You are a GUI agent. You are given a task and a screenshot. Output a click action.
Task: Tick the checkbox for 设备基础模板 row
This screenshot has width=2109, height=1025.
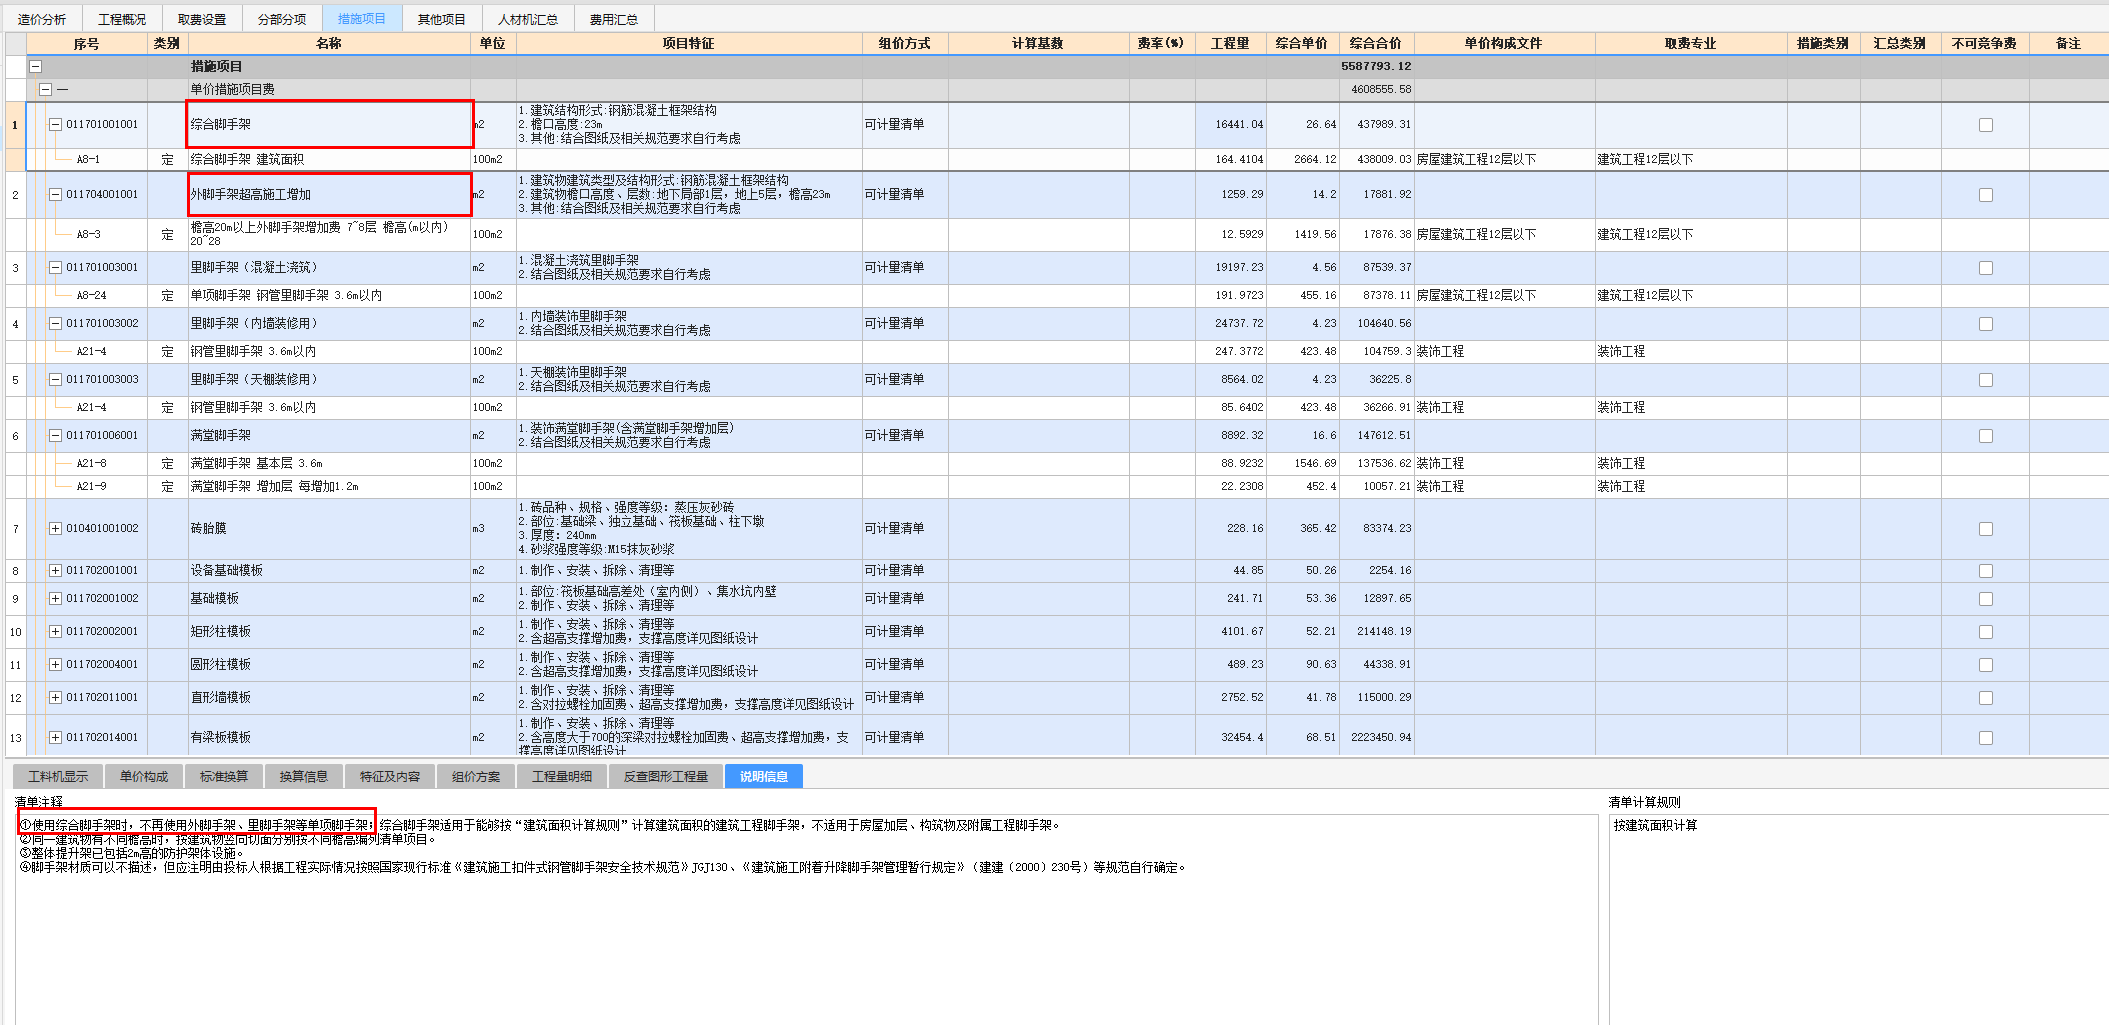point(1986,571)
